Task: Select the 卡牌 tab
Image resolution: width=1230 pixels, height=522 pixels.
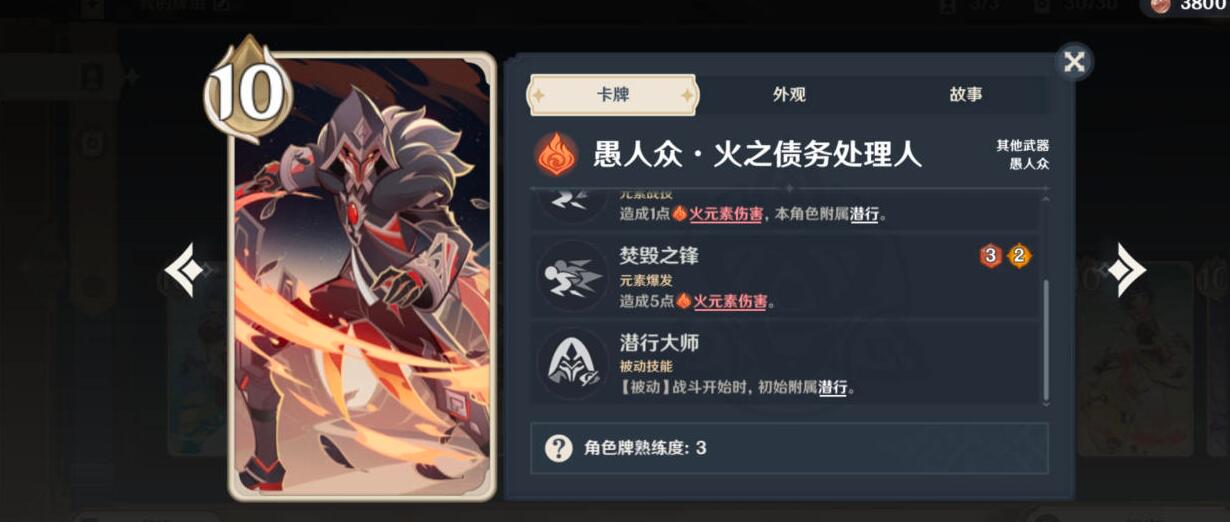Action: pos(613,95)
